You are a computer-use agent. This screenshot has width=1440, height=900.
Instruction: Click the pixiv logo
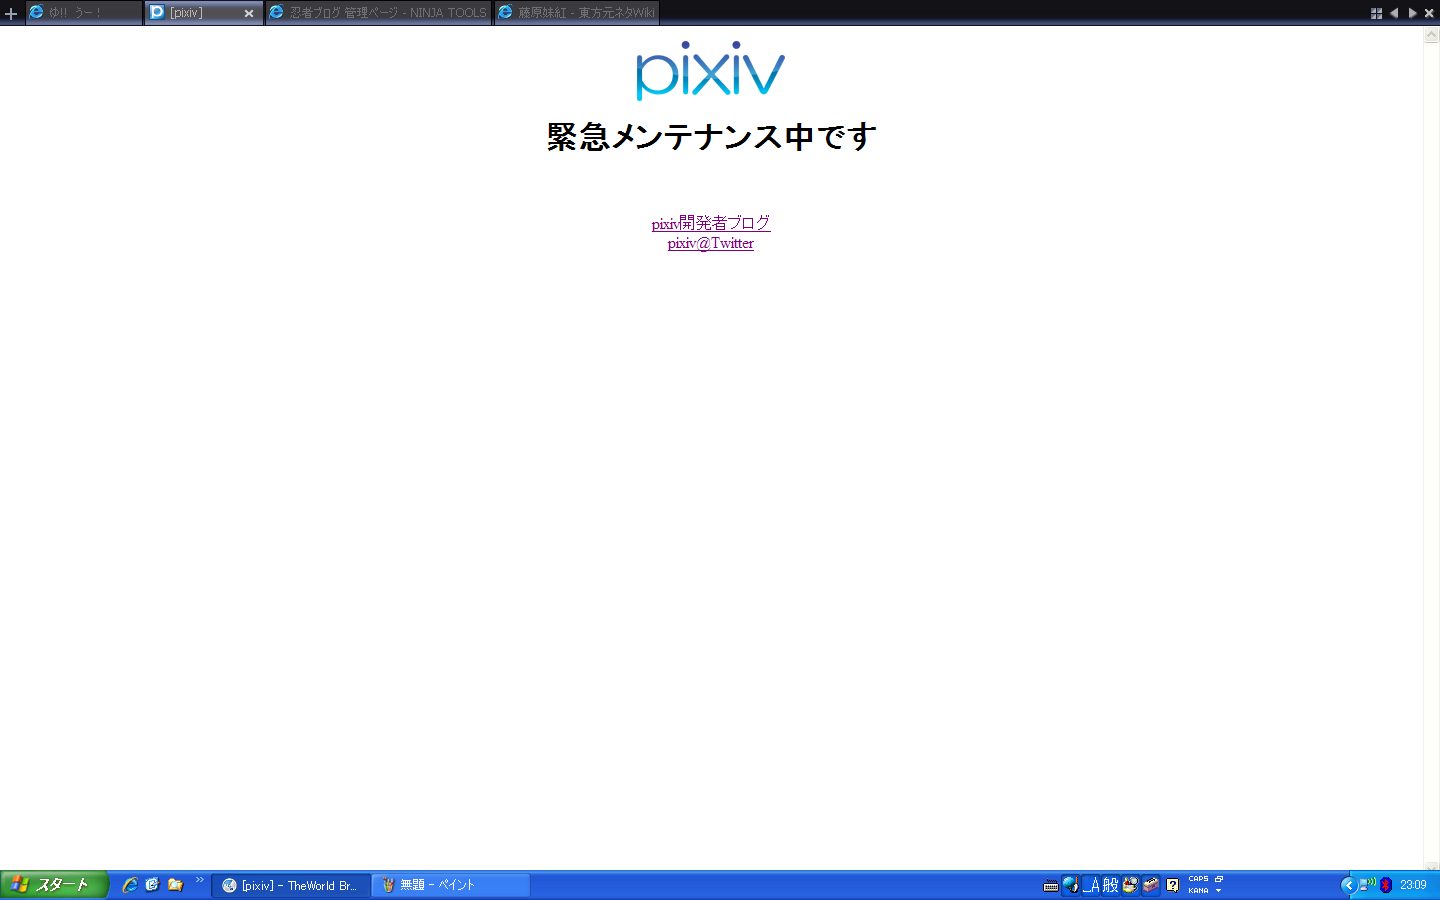(x=711, y=70)
